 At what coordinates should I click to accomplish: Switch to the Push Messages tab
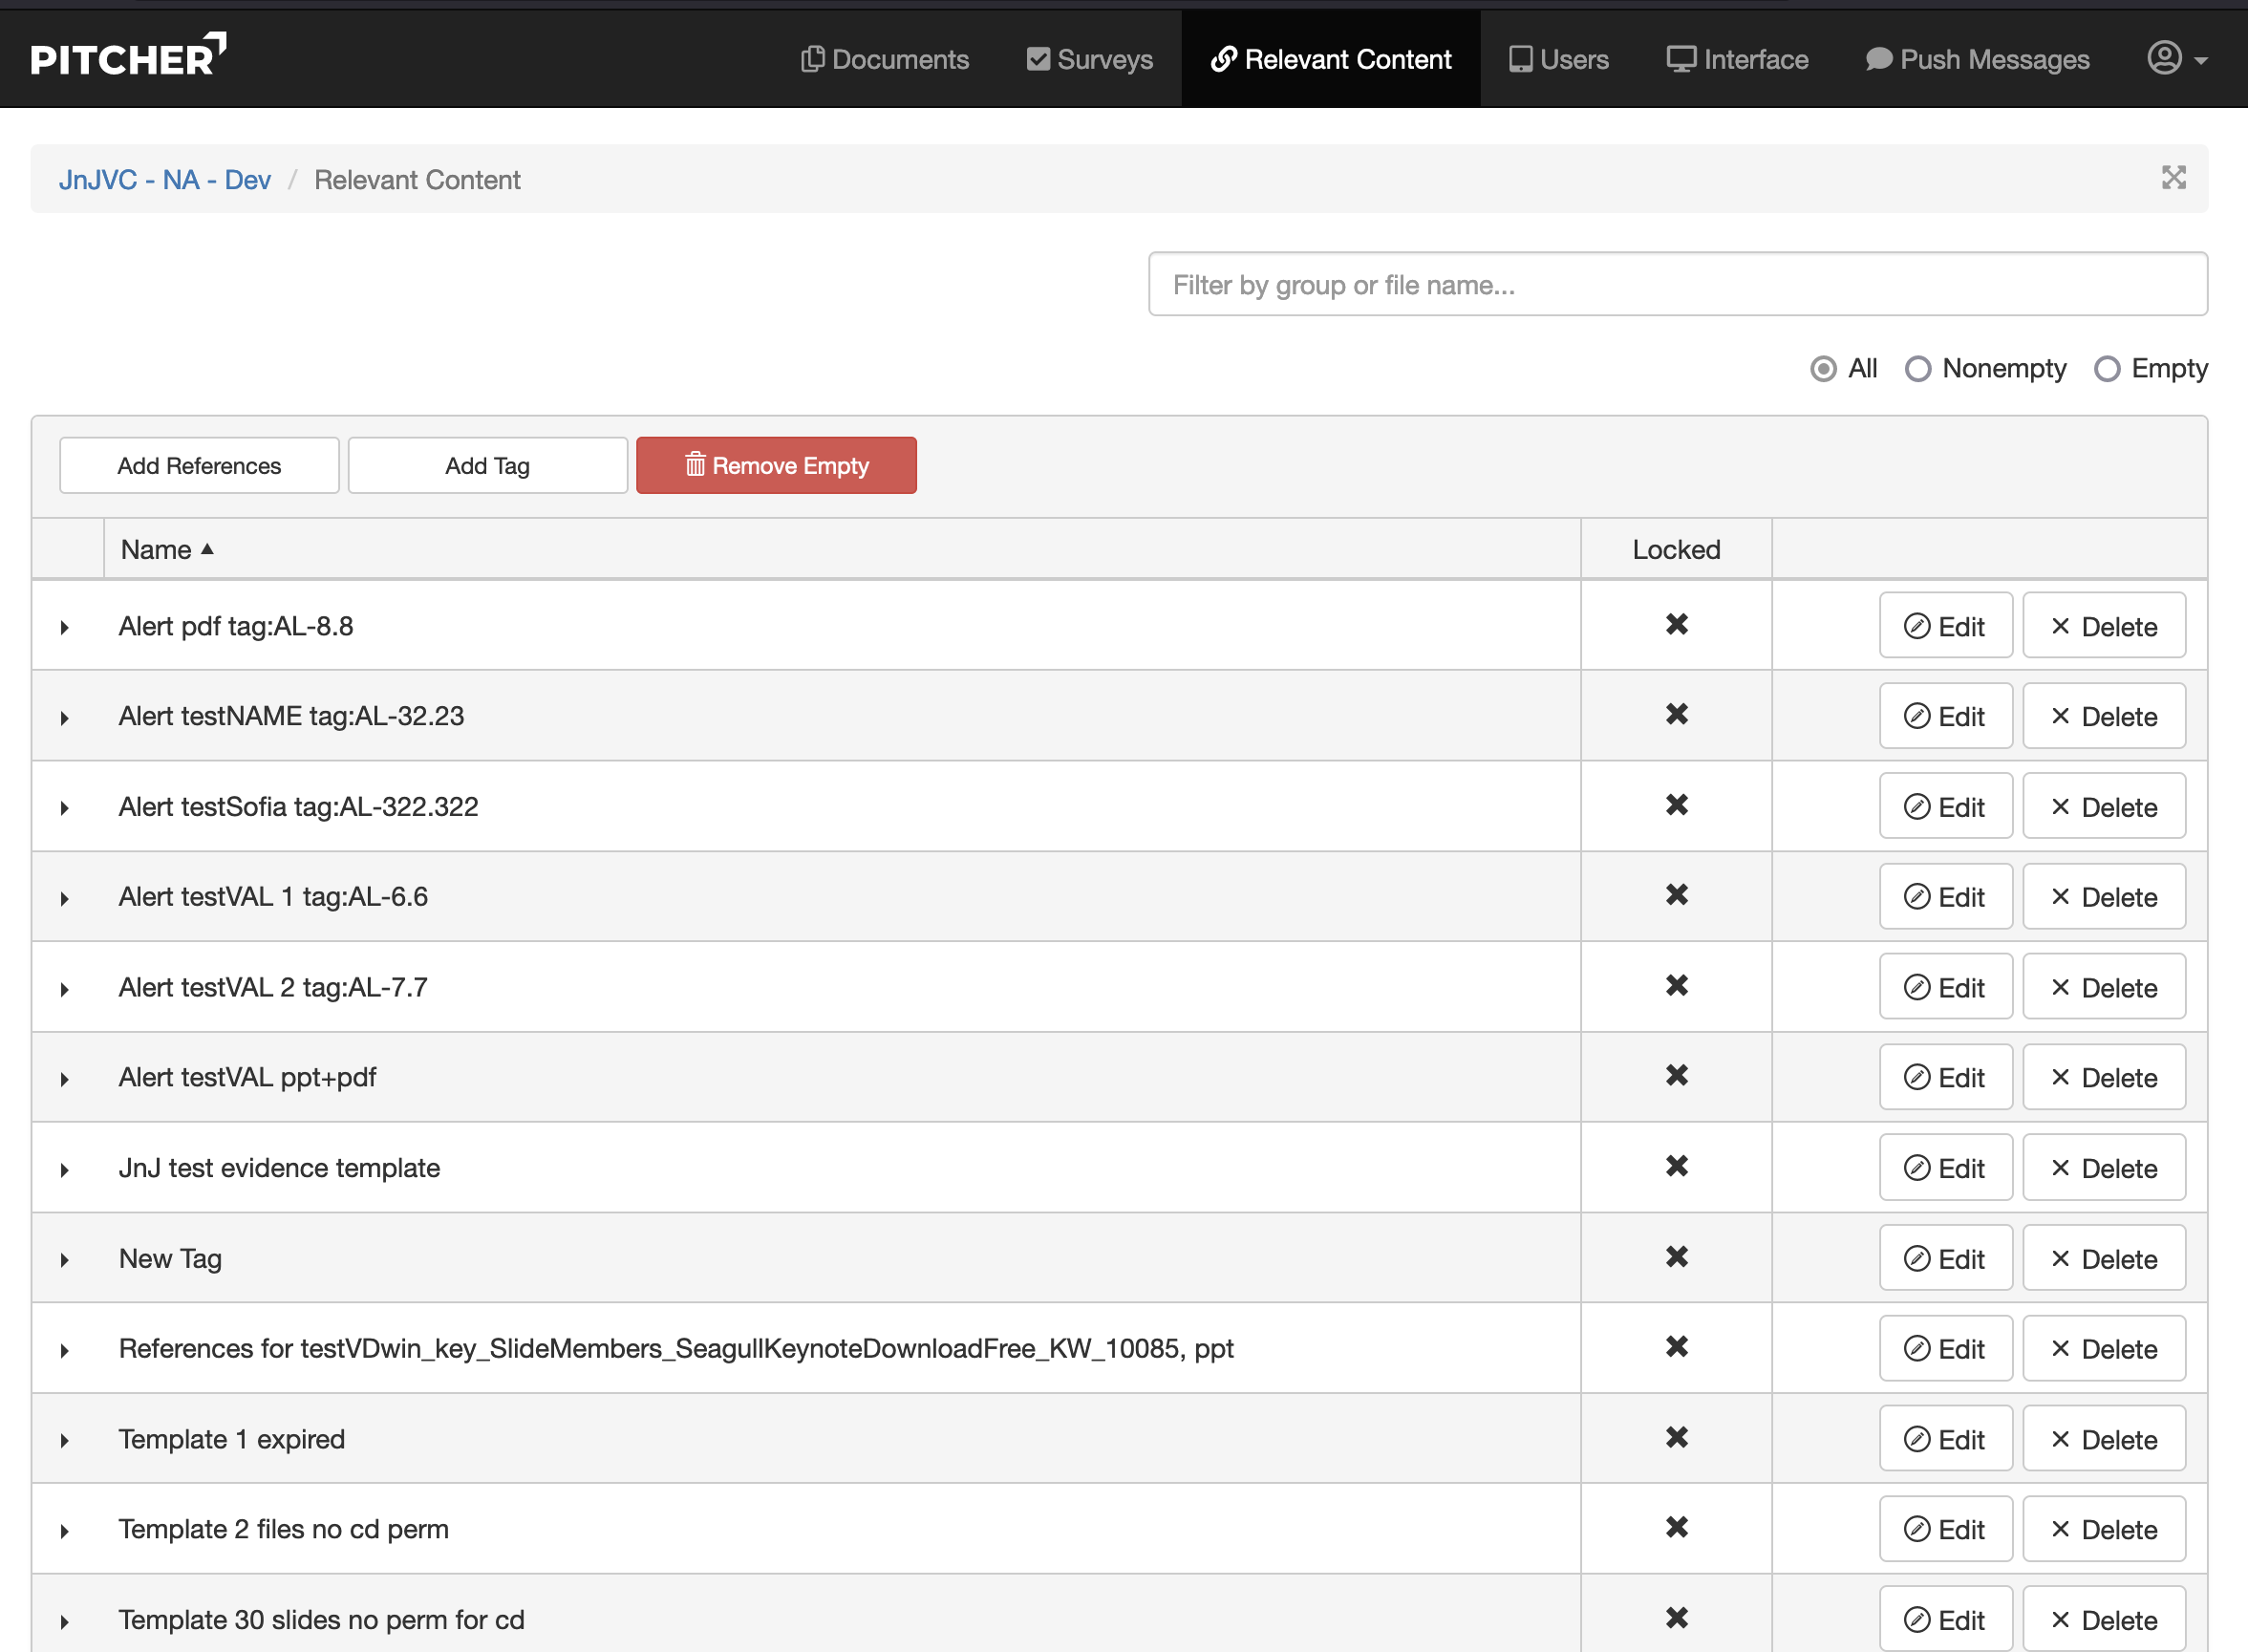click(x=1977, y=59)
